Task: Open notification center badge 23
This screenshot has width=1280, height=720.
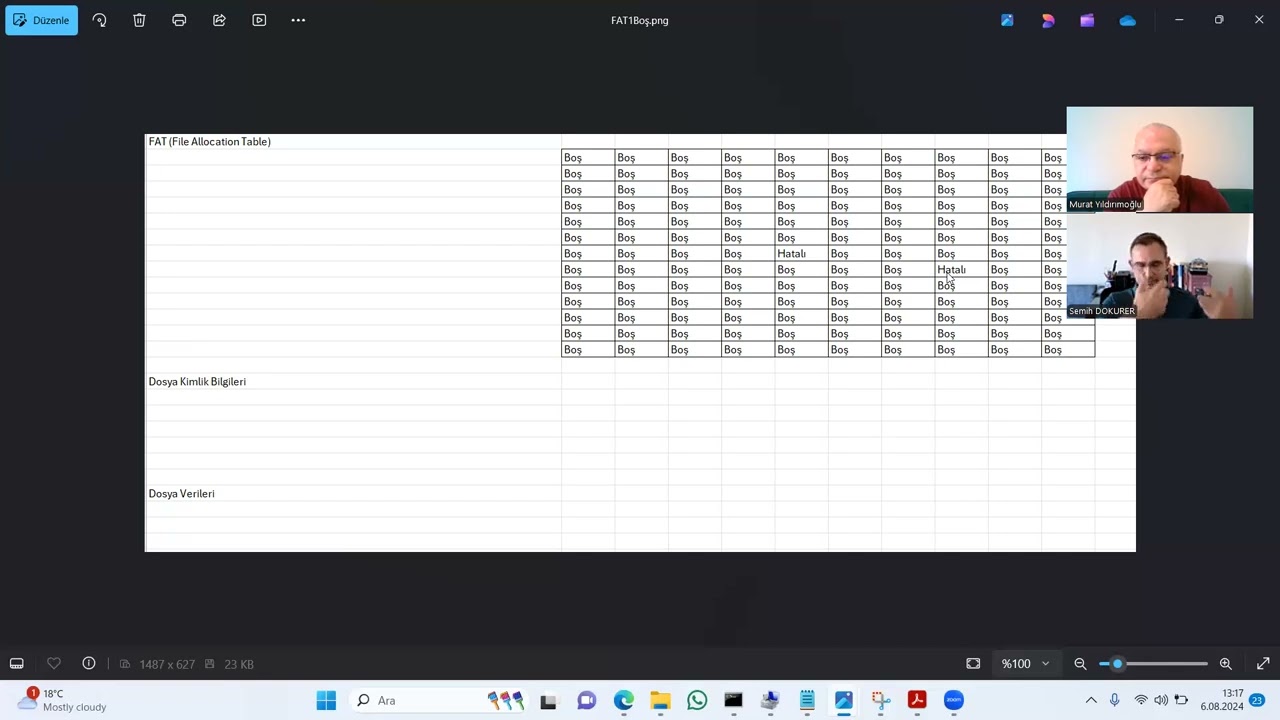Action: point(1257,700)
